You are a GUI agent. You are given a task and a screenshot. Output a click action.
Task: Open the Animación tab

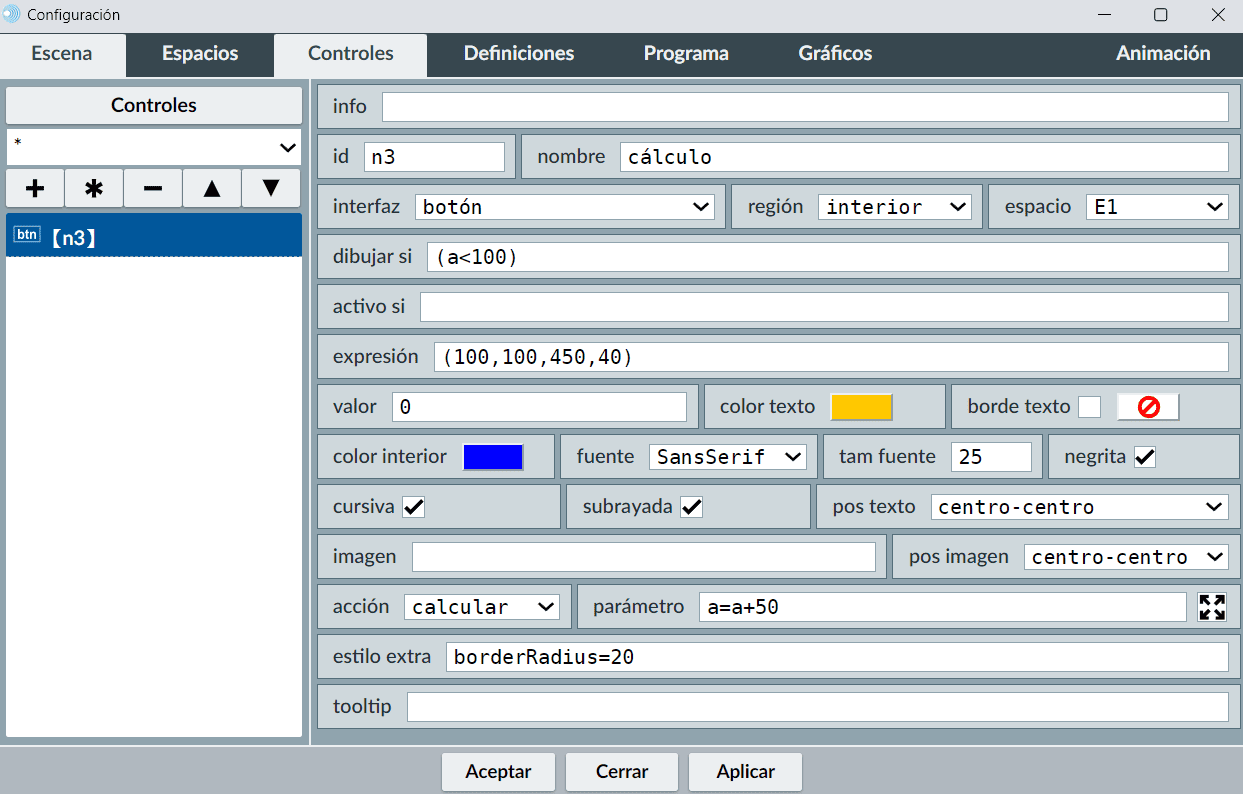[1163, 54]
